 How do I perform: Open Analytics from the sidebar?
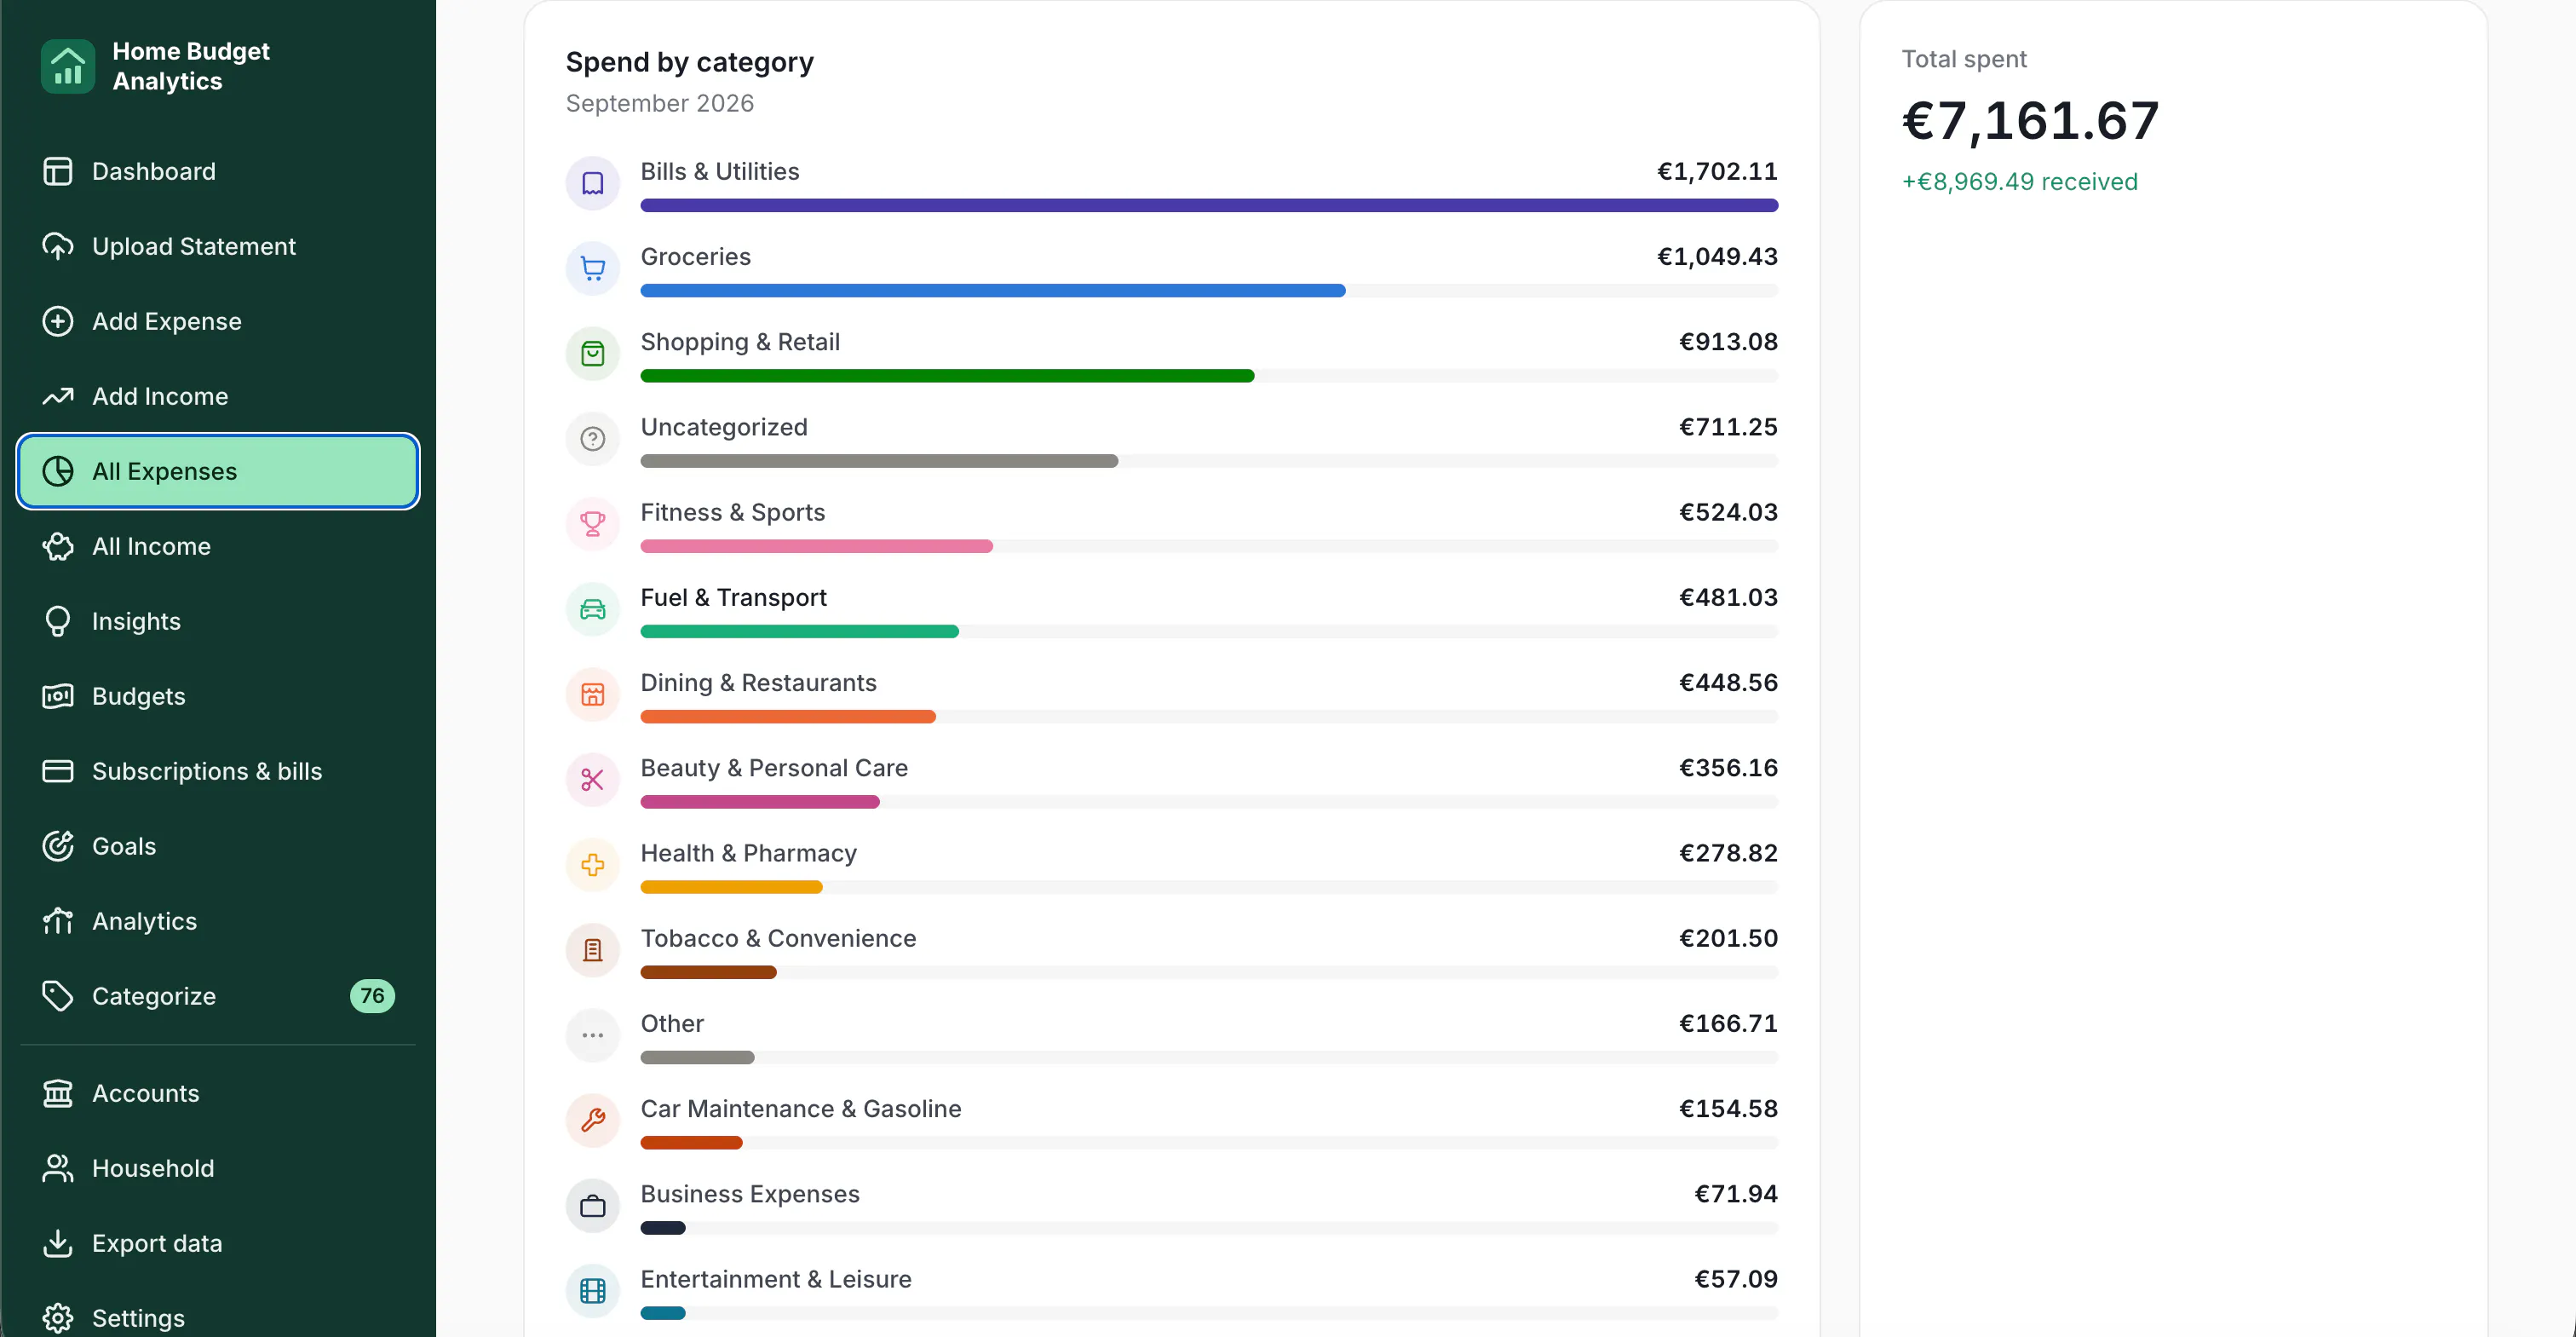217,921
